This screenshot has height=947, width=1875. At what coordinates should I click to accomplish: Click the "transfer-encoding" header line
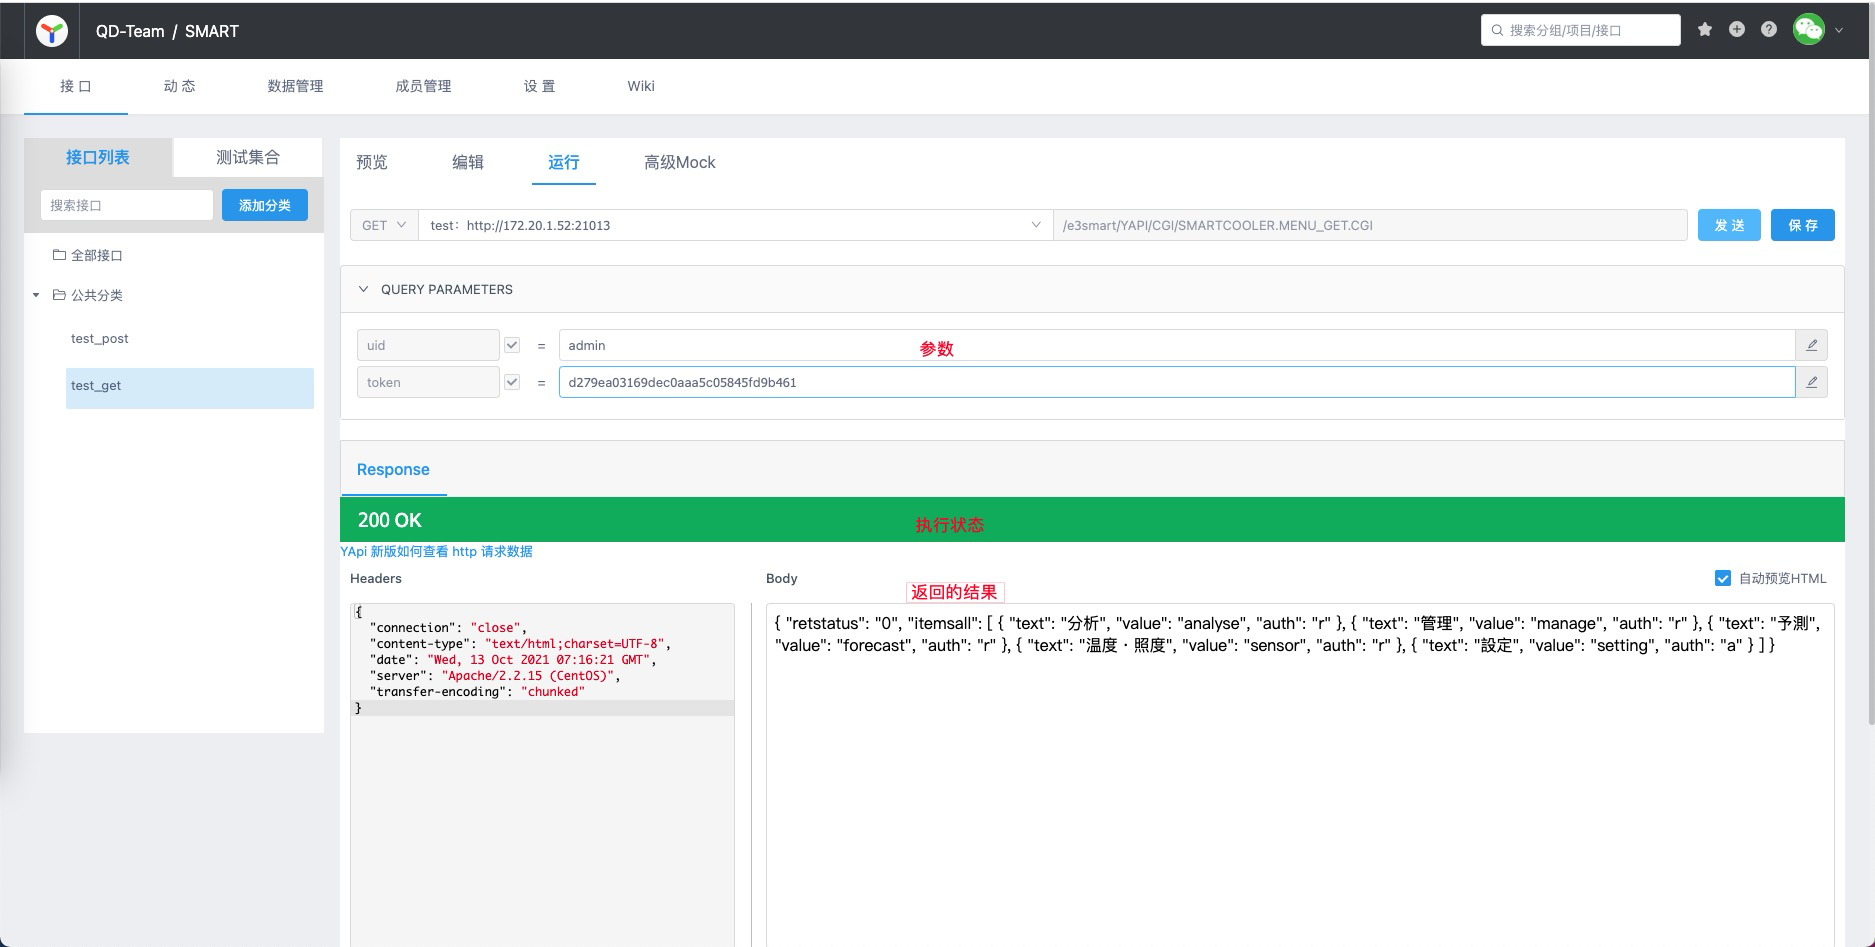pyautogui.click(x=477, y=692)
